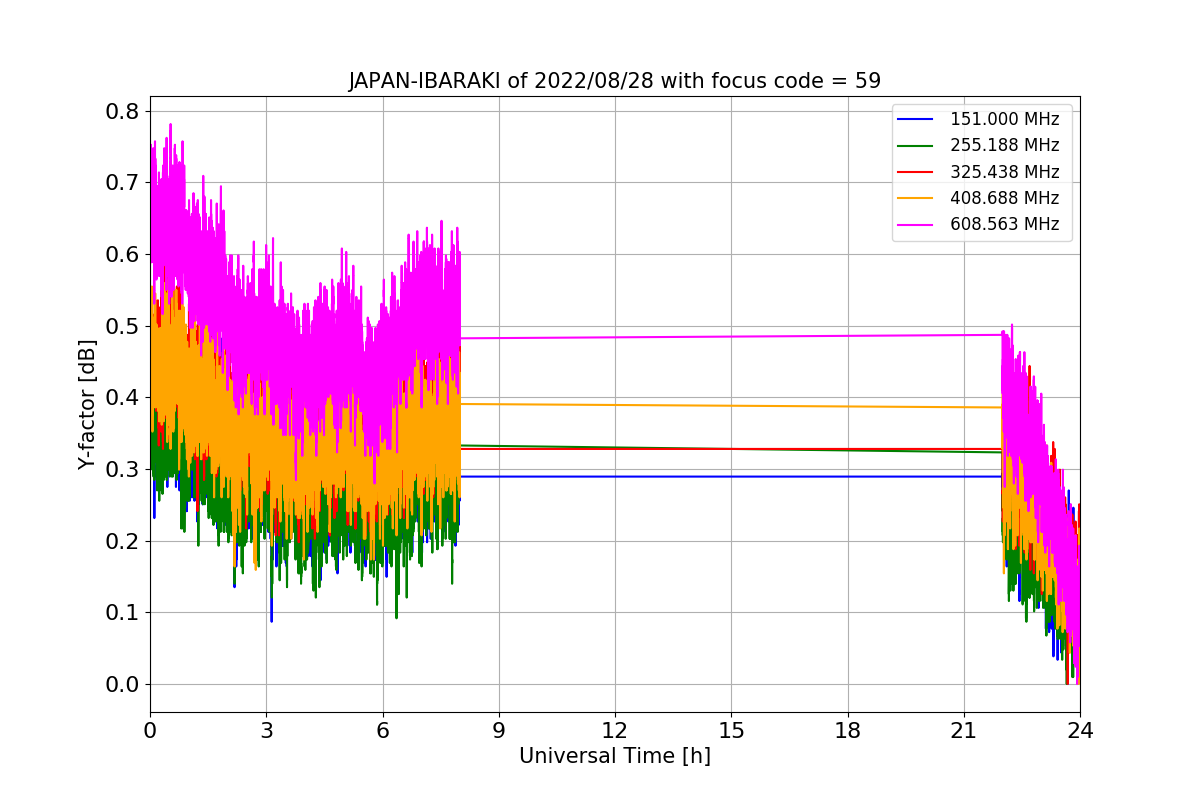This screenshot has height=800, width=1200.
Task: Click the x-axis tick label 15
Action: (731, 730)
